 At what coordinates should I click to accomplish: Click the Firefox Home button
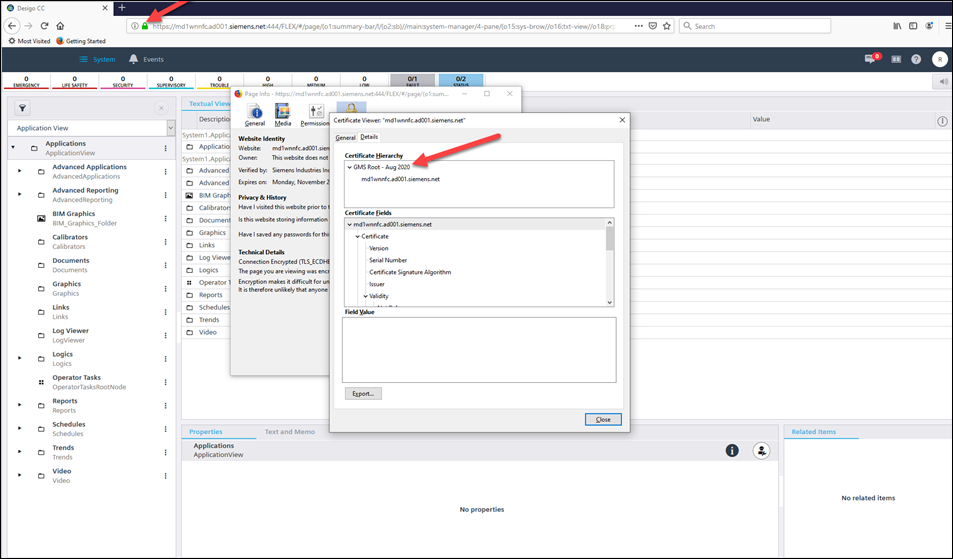click(x=61, y=26)
